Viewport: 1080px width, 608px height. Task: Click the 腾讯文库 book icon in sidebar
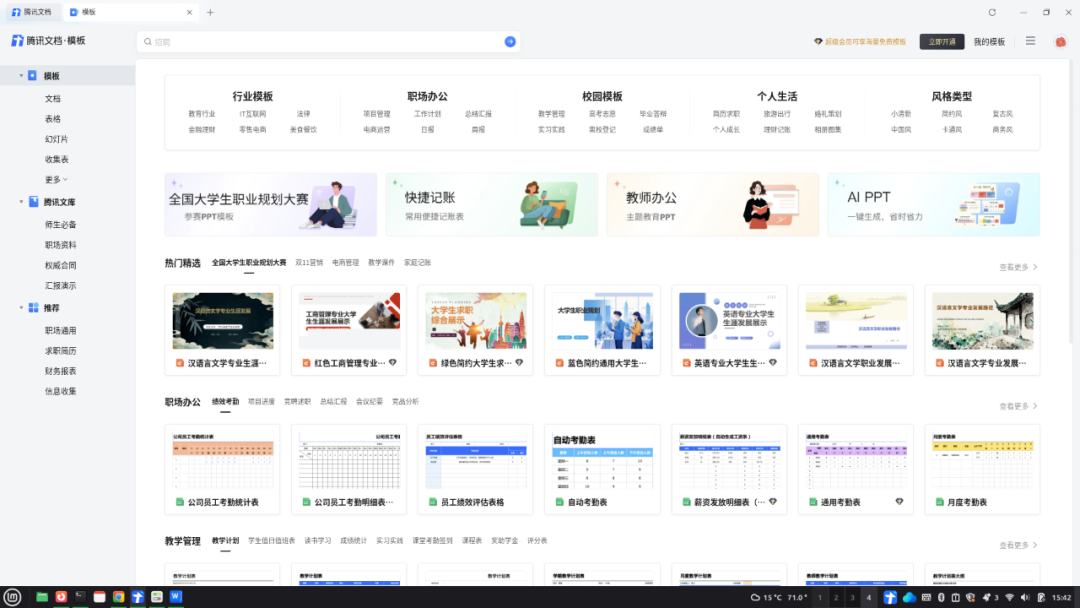point(33,202)
